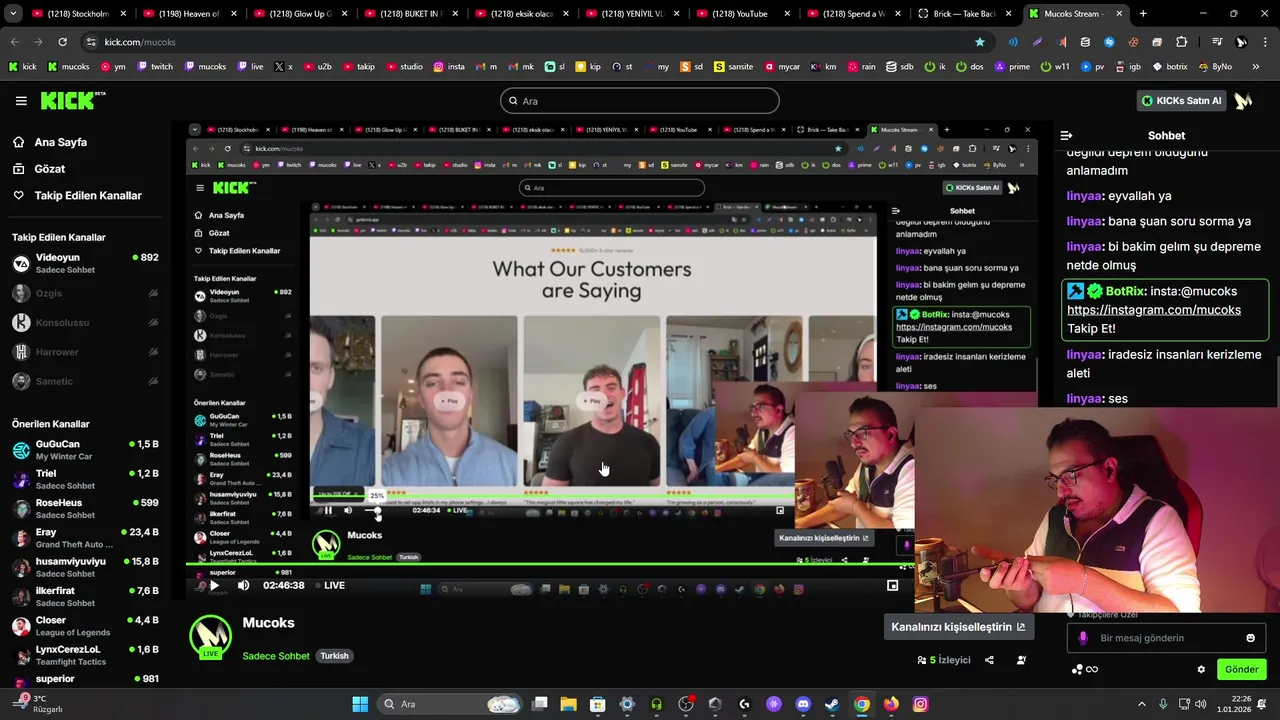Image resolution: width=1280 pixels, height=720 pixels.
Task: Click the Turkish language tag
Action: 334,656
